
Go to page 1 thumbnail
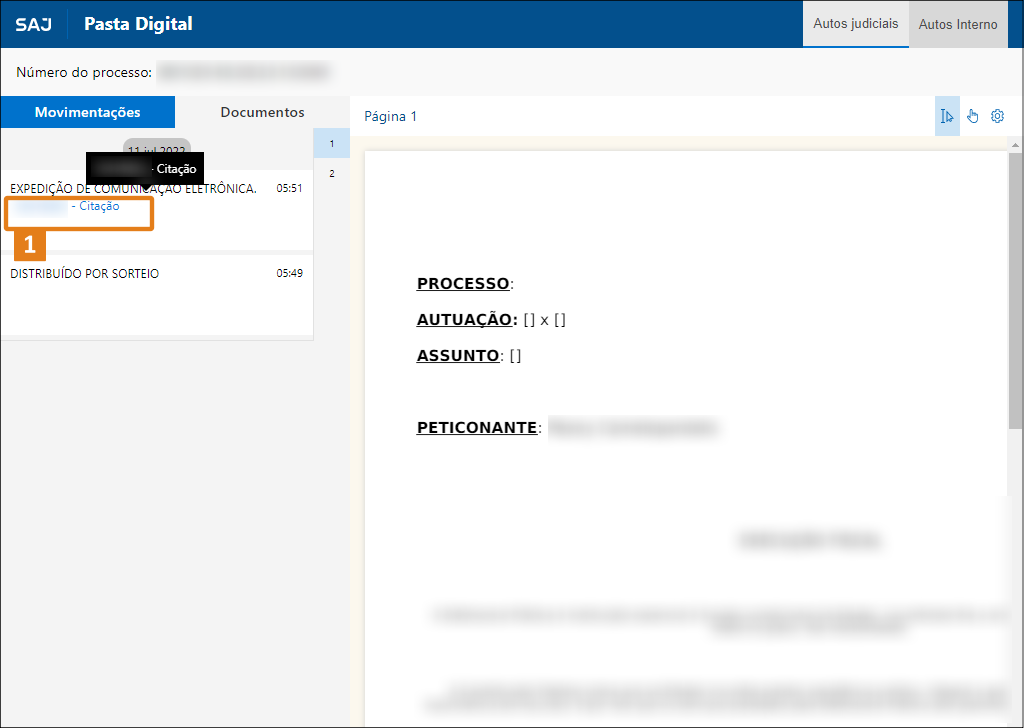(332, 144)
